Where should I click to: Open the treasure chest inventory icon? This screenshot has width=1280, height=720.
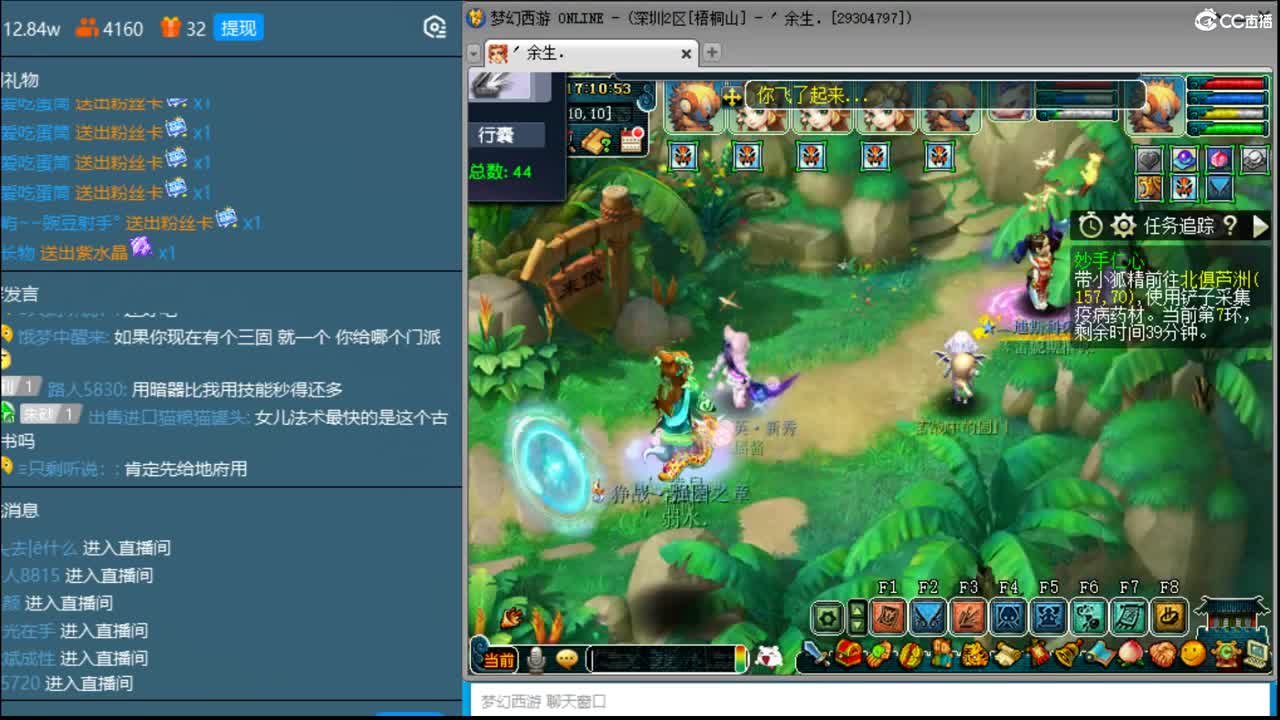tap(849, 656)
